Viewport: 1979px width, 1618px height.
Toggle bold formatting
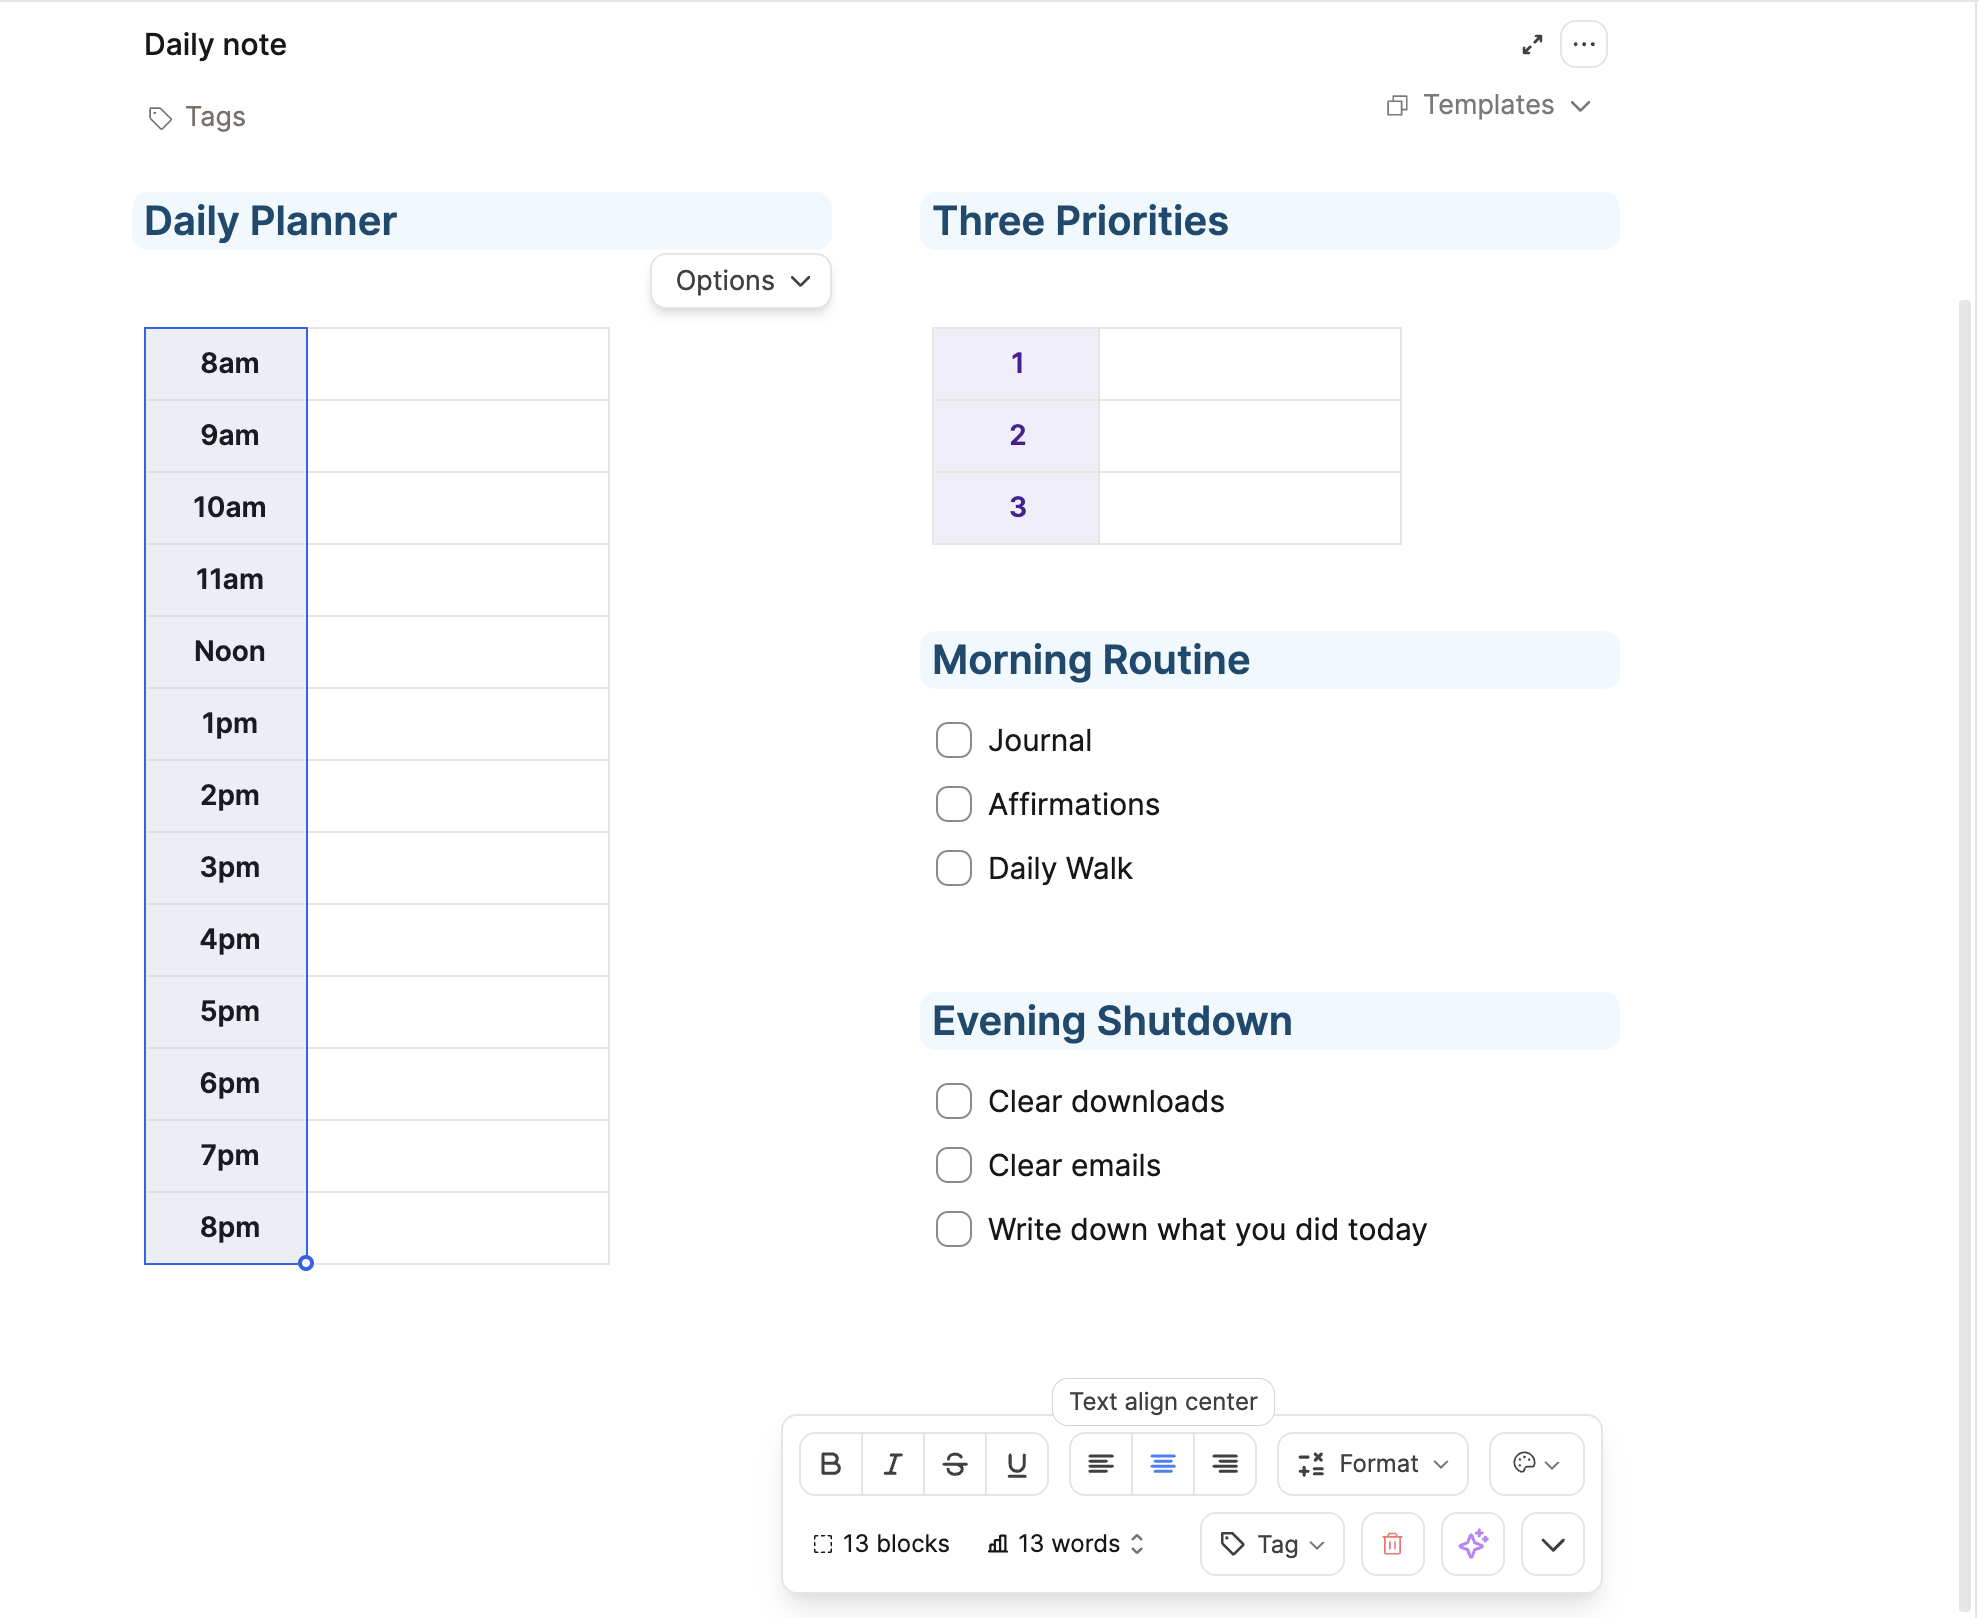[x=831, y=1464]
